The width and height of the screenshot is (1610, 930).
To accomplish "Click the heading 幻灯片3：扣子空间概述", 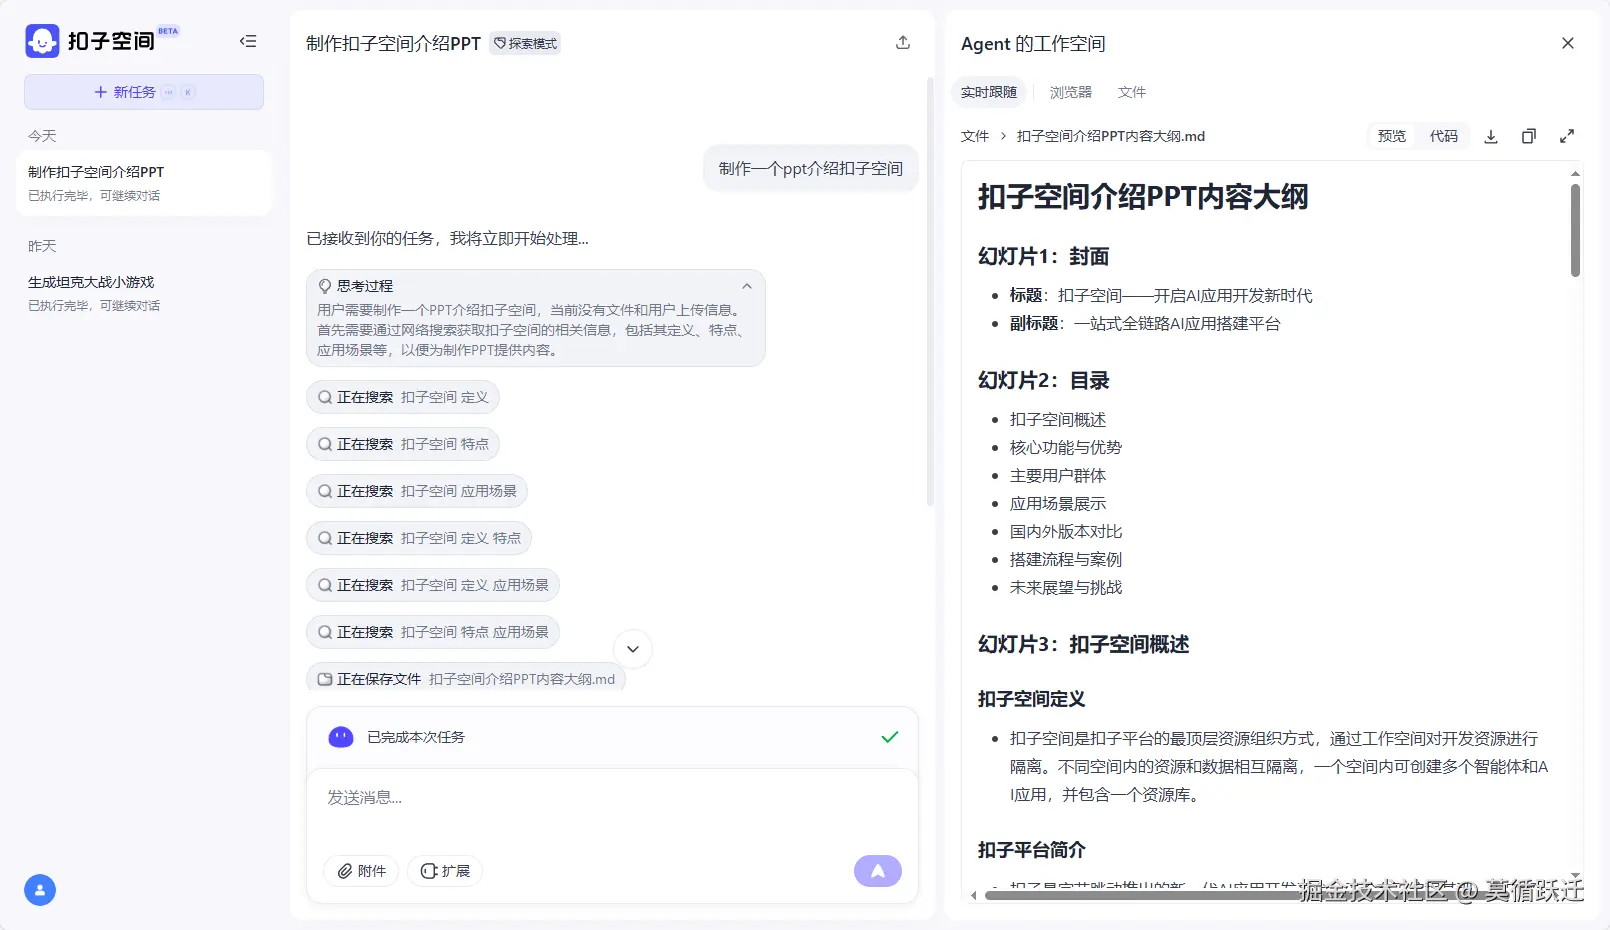I will (1083, 645).
